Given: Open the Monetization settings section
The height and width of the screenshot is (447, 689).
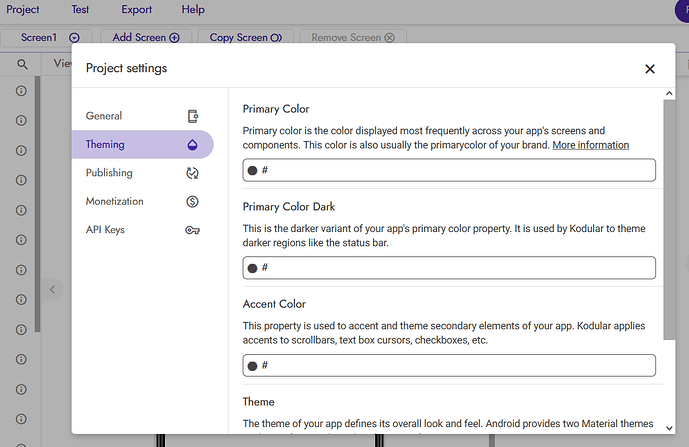Looking at the screenshot, I should (x=142, y=201).
